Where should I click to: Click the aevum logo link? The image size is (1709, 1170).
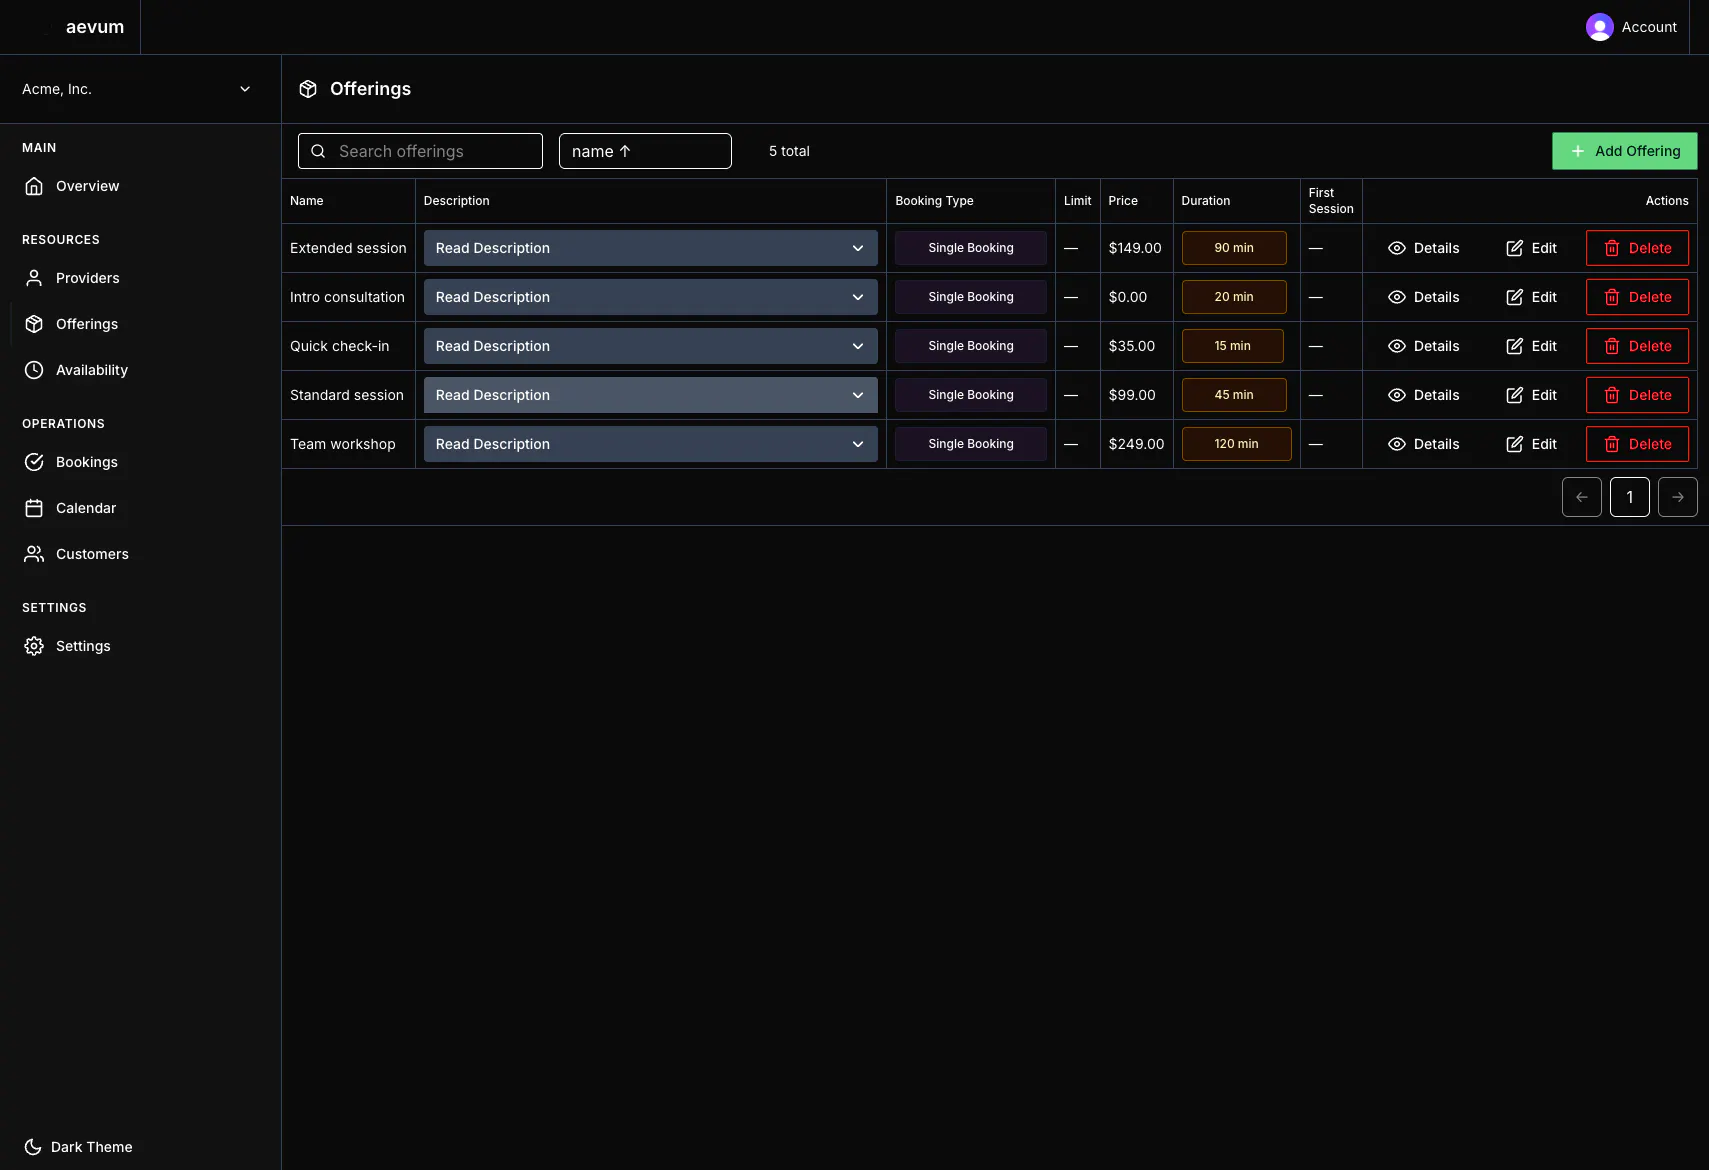click(95, 27)
